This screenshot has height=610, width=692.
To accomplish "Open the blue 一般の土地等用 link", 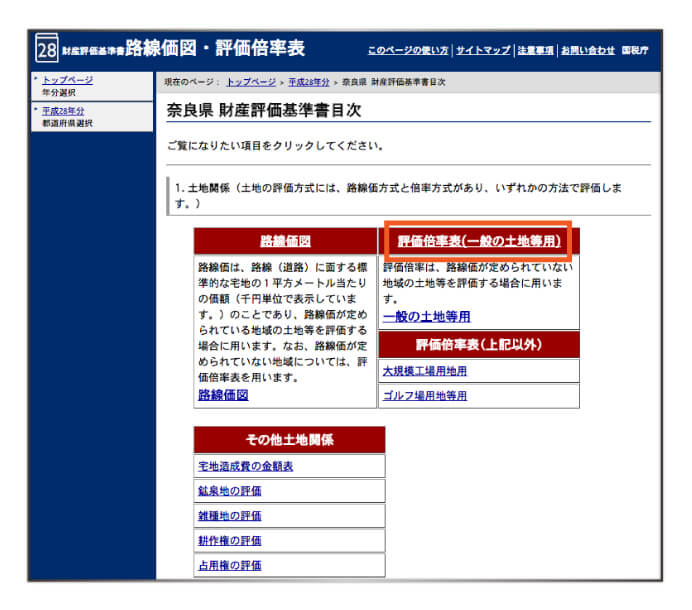I will click(x=426, y=316).
